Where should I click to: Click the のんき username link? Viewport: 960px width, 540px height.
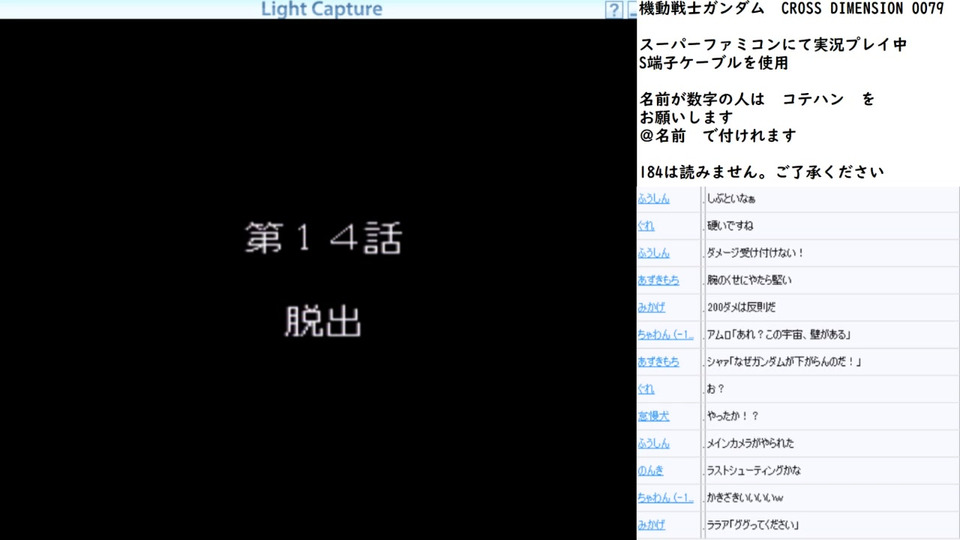point(650,471)
